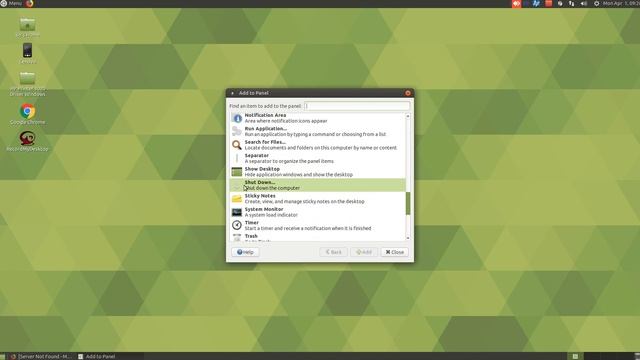
Task: Click the clock date in top panel
Action: pyautogui.click(x=621, y=3)
